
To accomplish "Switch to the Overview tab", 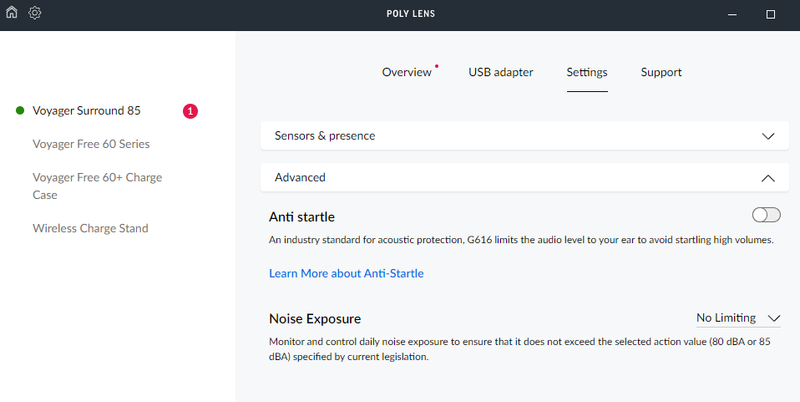I will (x=407, y=72).
